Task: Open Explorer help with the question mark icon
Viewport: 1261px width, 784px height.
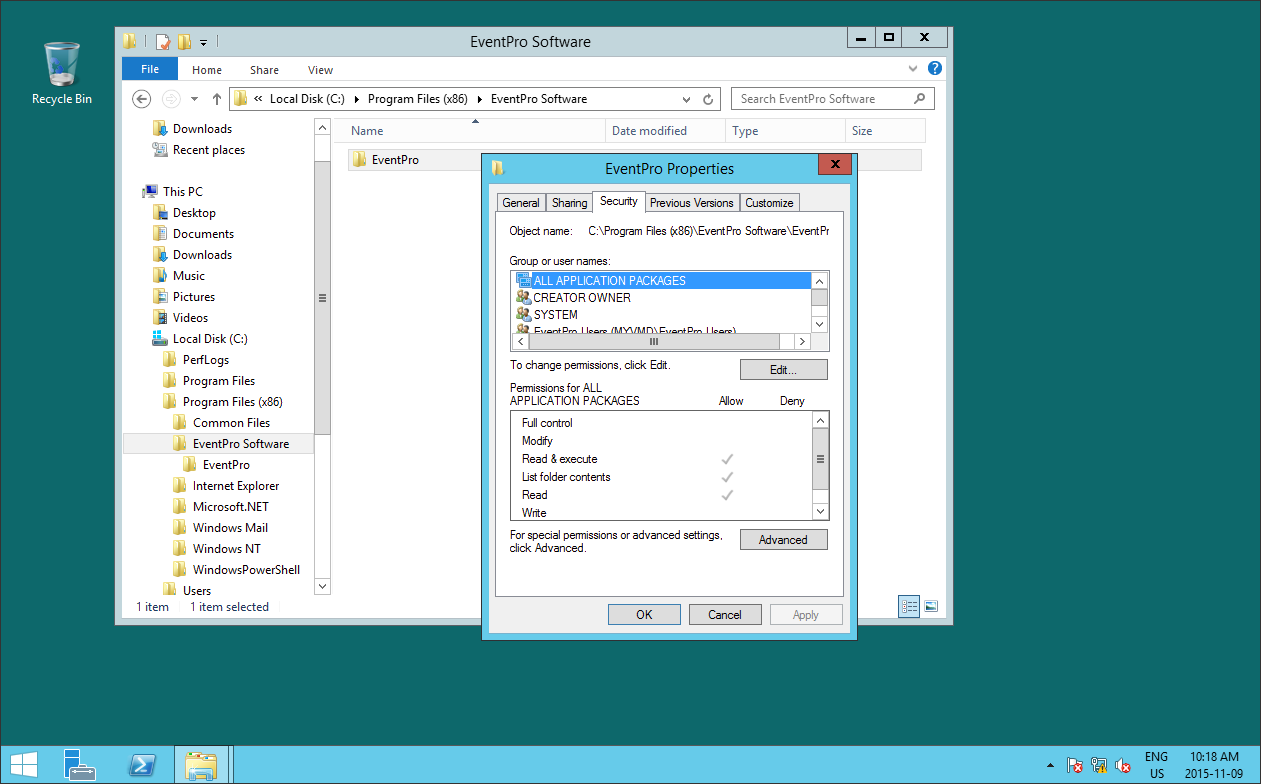Action: tap(935, 69)
